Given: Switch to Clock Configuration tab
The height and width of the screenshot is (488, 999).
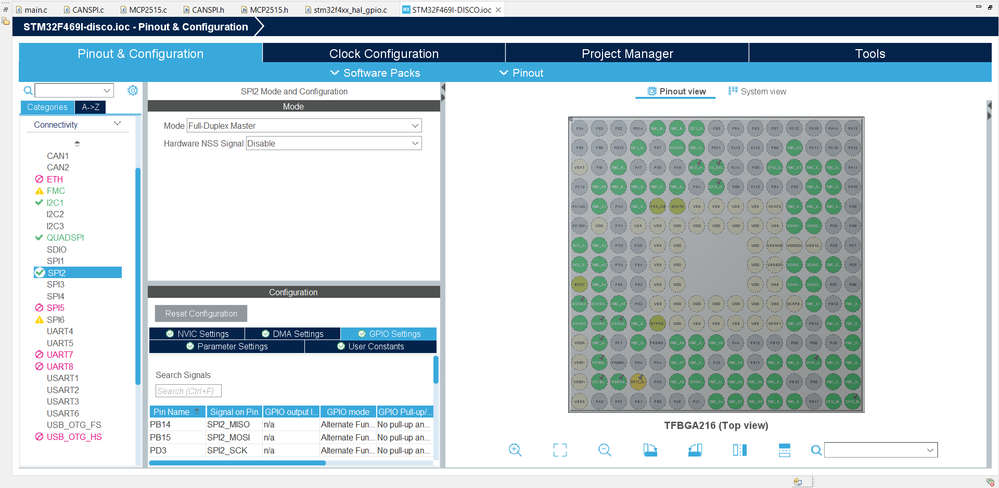Looking at the screenshot, I should [x=384, y=54].
